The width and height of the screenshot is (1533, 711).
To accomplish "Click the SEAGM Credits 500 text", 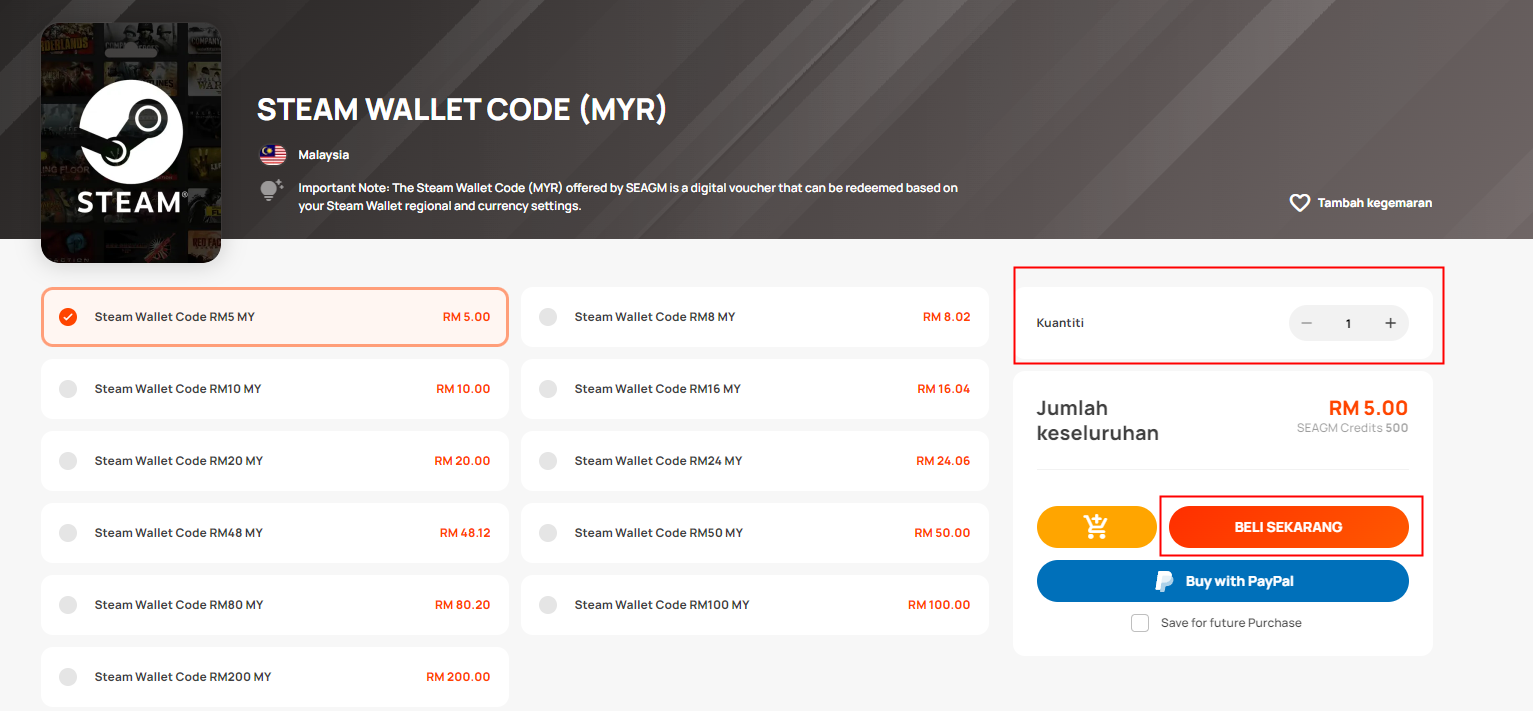I will click(1352, 428).
